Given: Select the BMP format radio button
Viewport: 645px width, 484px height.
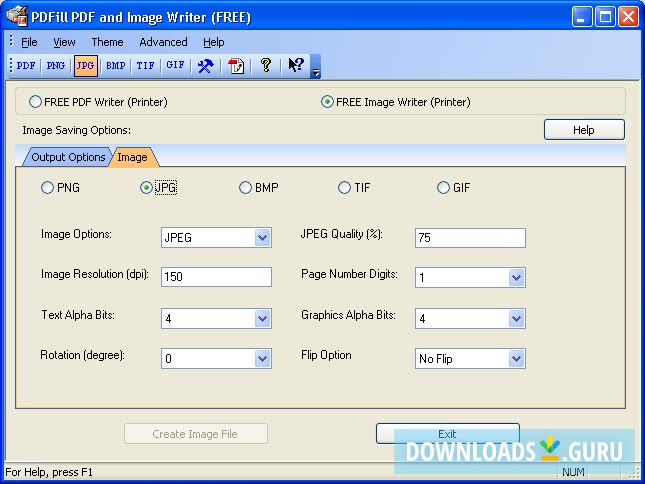Looking at the screenshot, I should (x=245, y=188).
